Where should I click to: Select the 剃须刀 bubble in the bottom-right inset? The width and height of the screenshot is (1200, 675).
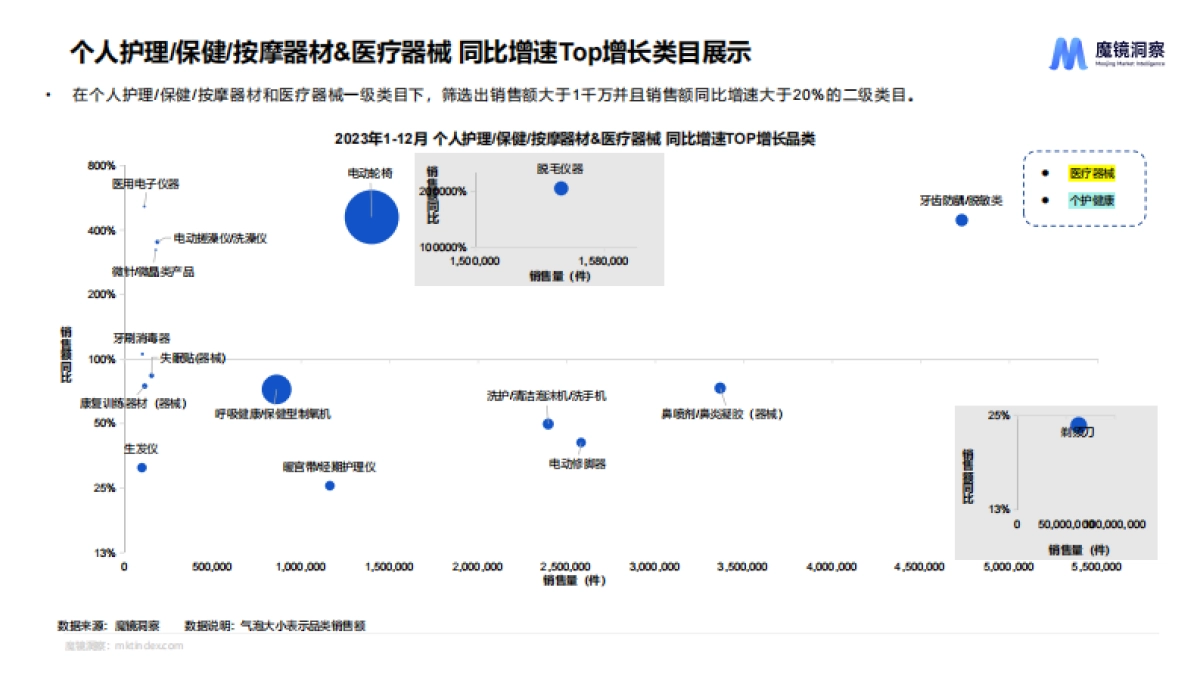pyautogui.click(x=1078, y=424)
